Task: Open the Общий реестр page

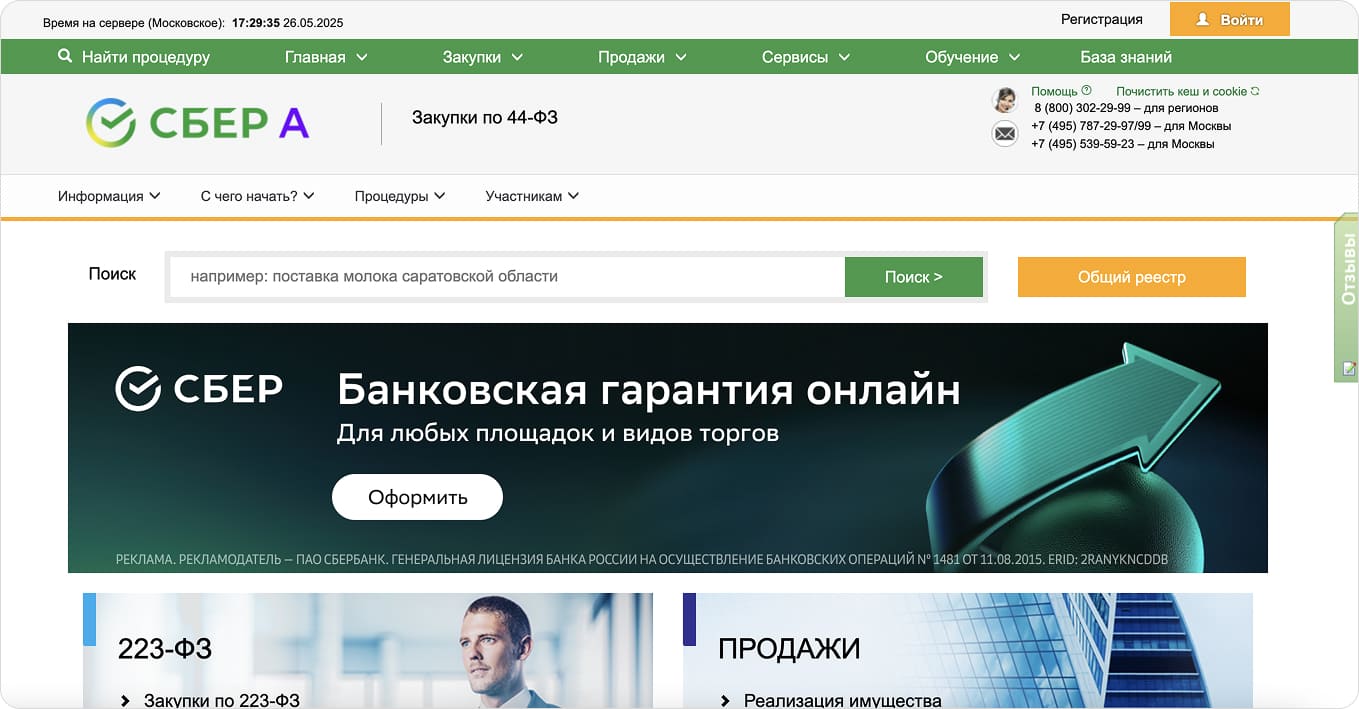Action: click(x=1131, y=277)
